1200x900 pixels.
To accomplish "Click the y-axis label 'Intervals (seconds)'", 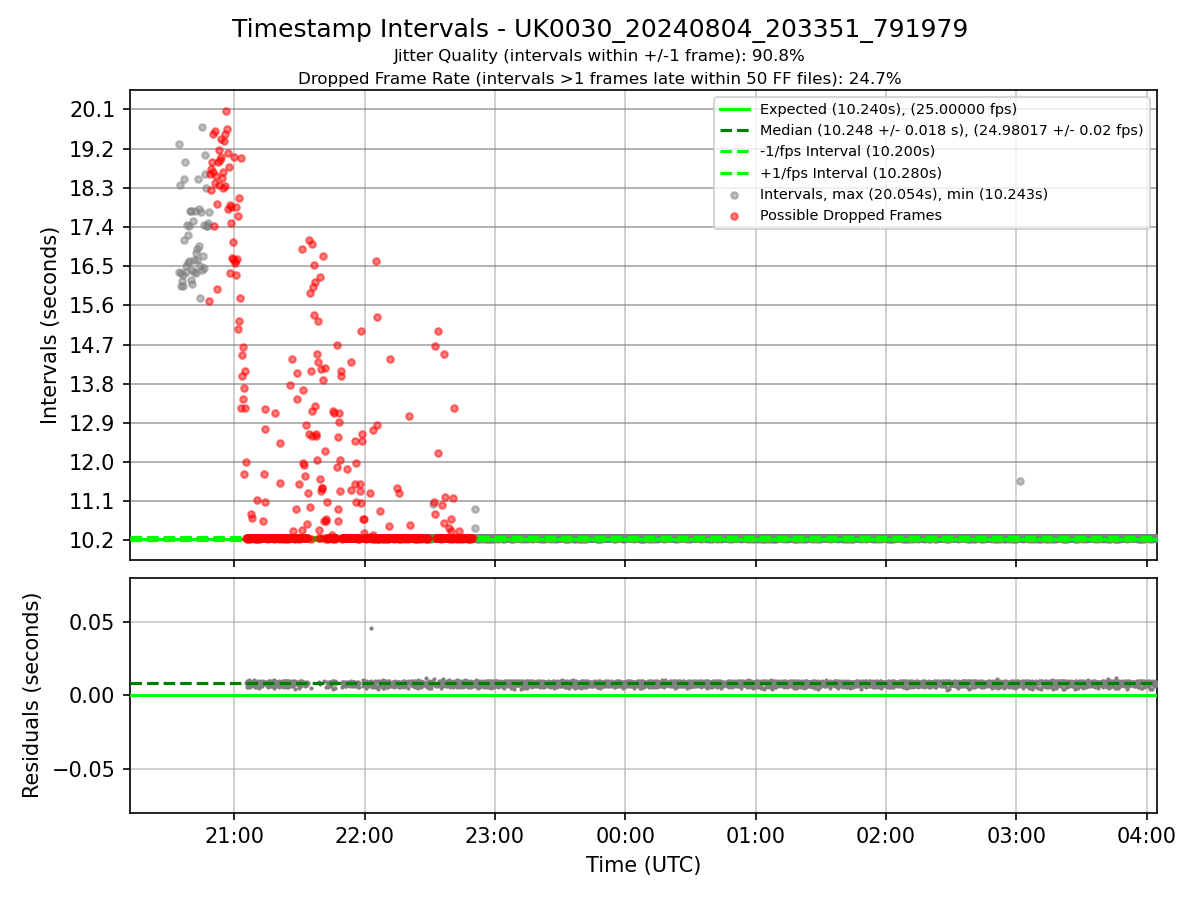I will click(50, 325).
